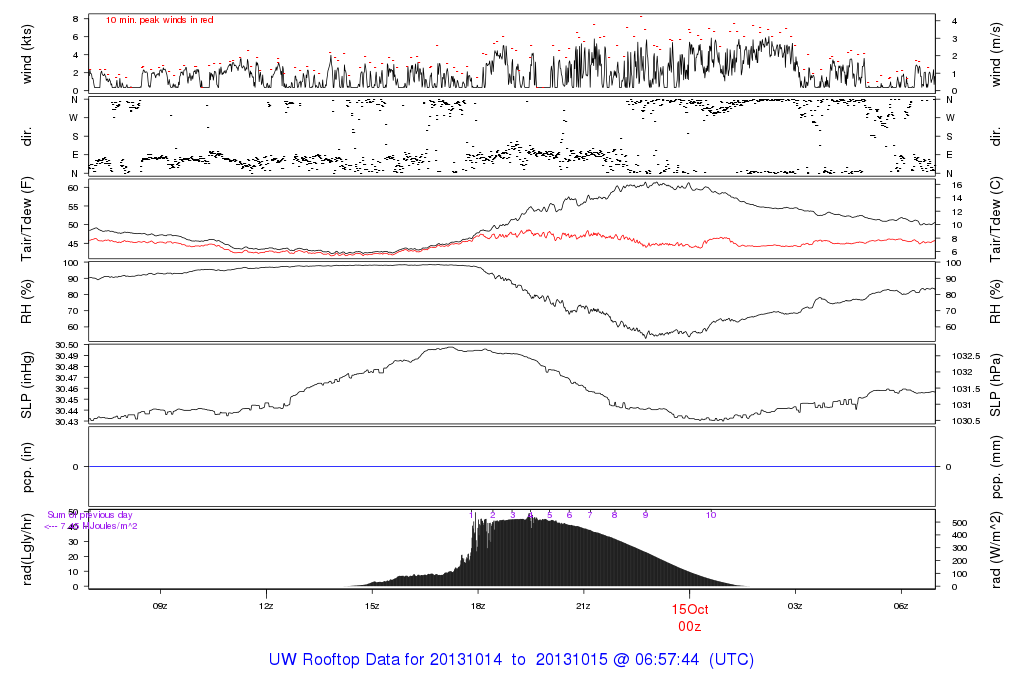Screen dimensions: 1024x700
Task: Click the 'rad(Lgly/hr)' axis label
Action: coord(27,549)
